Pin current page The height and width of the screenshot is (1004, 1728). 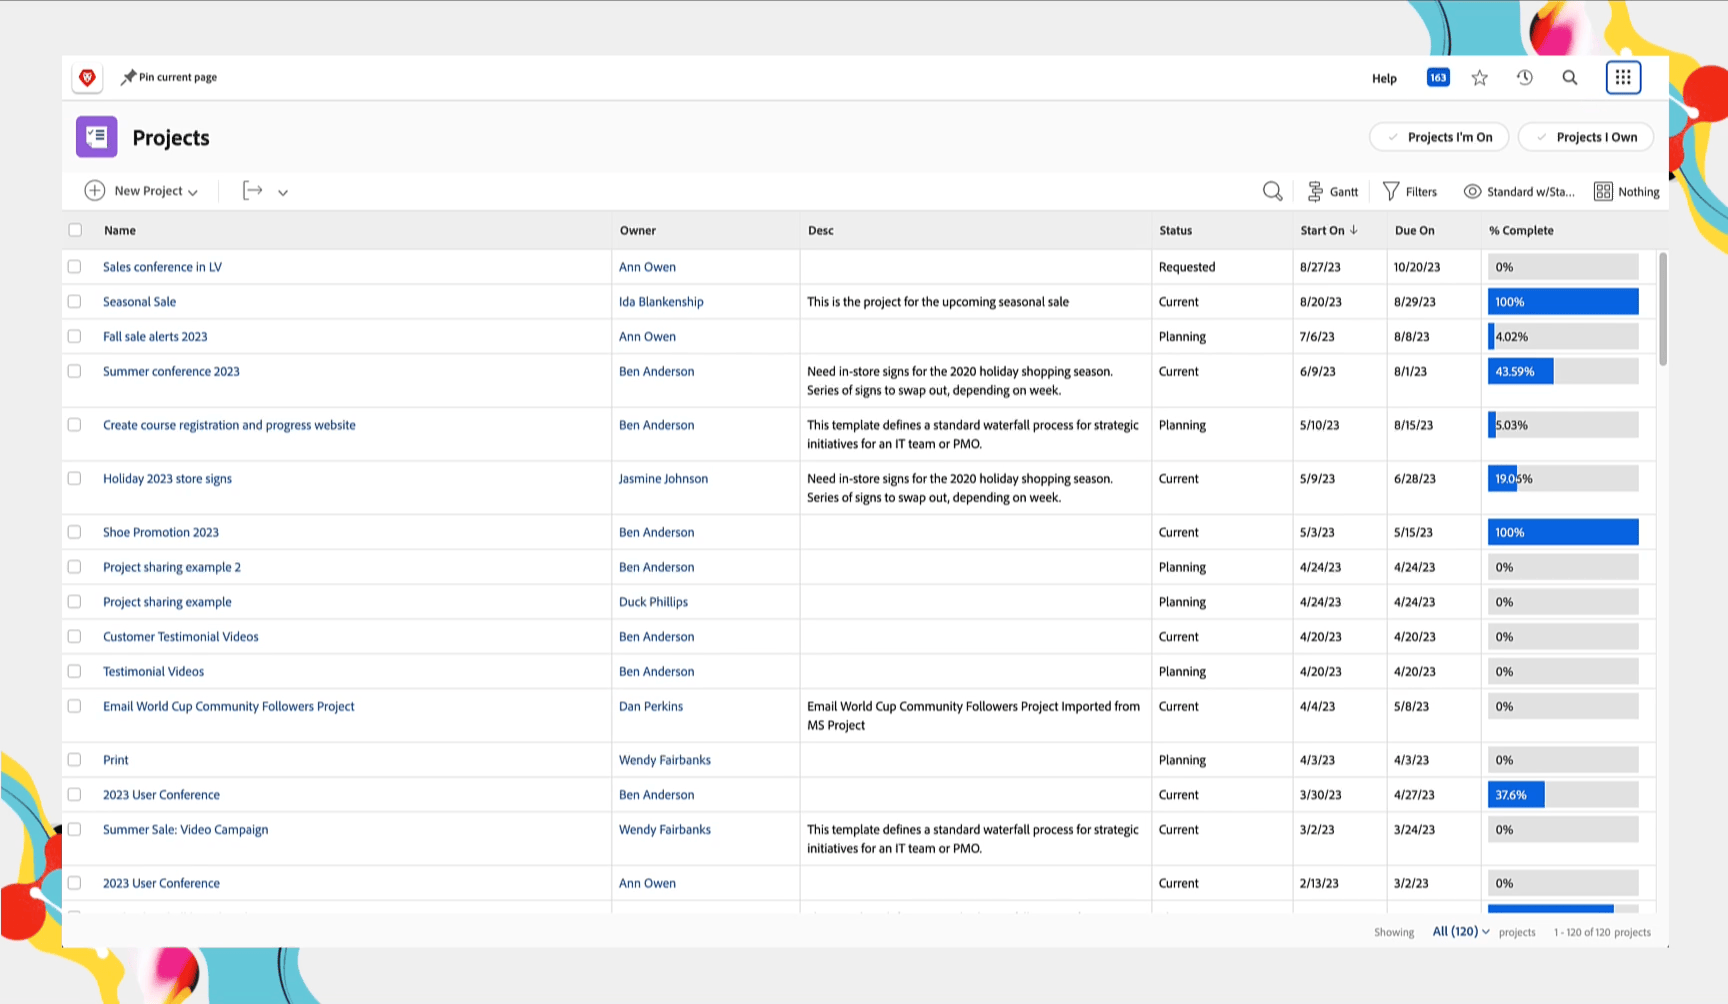[169, 77]
